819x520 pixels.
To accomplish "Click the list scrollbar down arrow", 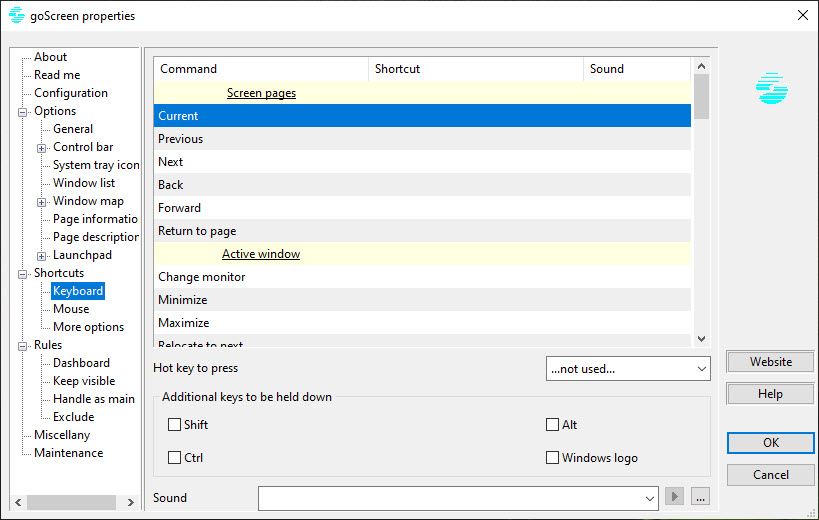I will (701, 339).
